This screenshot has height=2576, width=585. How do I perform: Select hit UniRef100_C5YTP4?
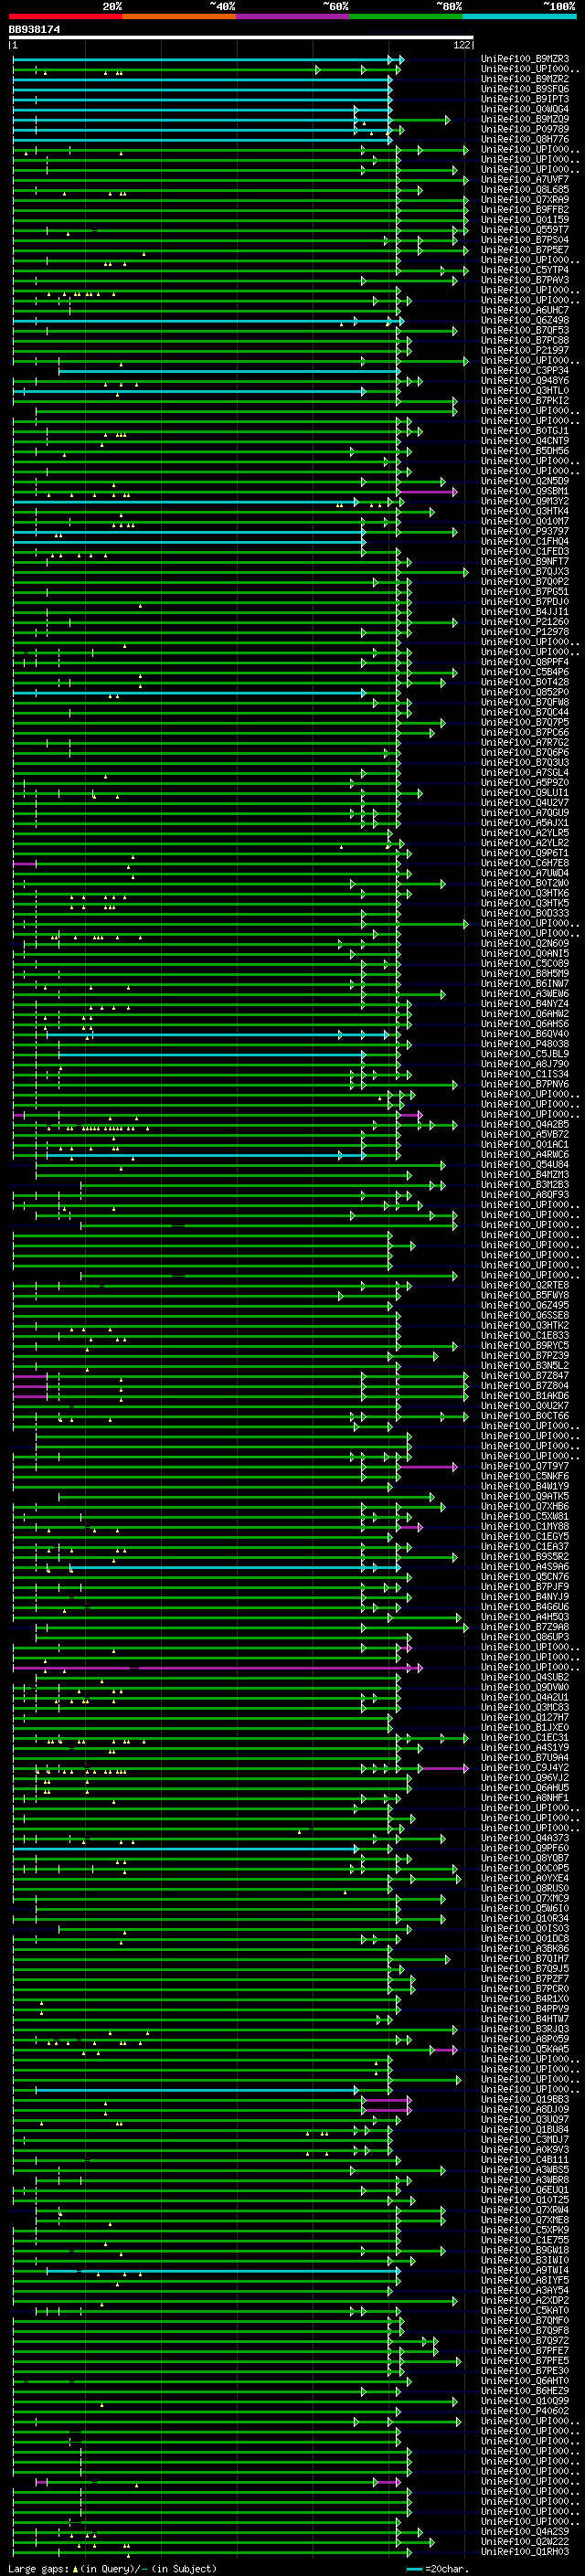(x=525, y=270)
